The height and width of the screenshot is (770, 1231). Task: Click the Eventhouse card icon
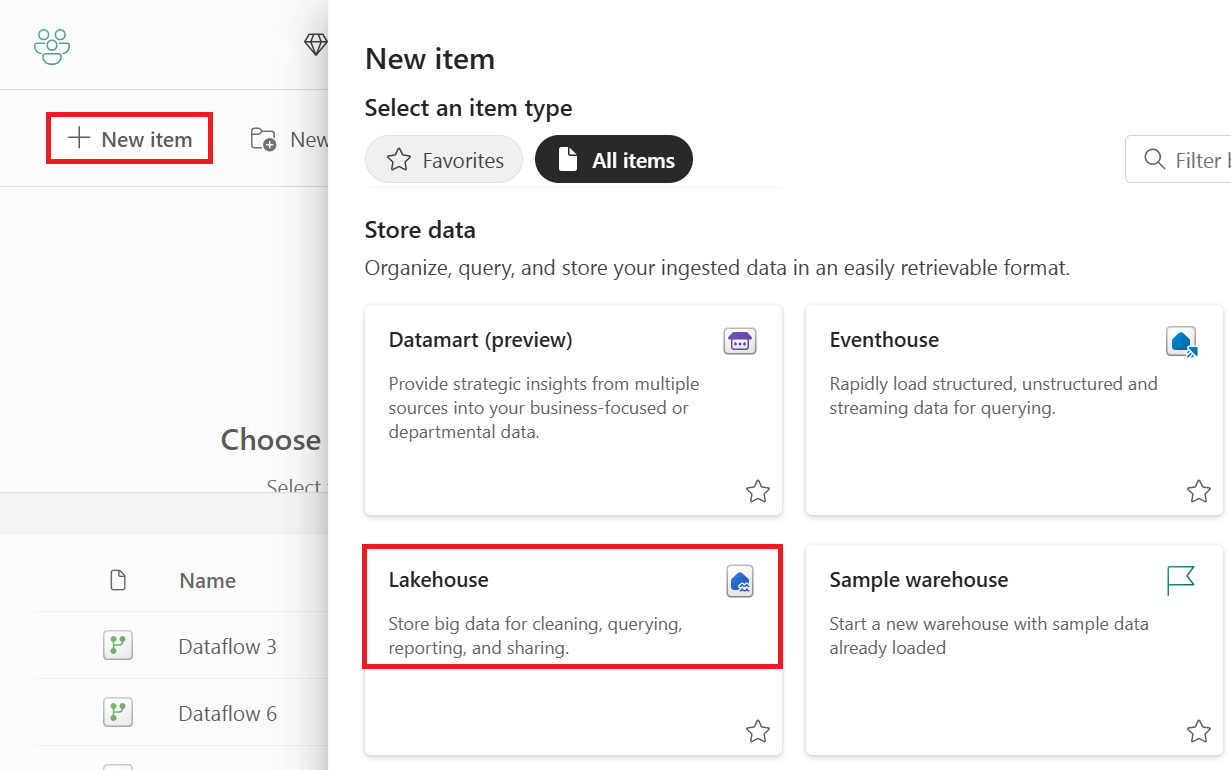tap(1182, 342)
